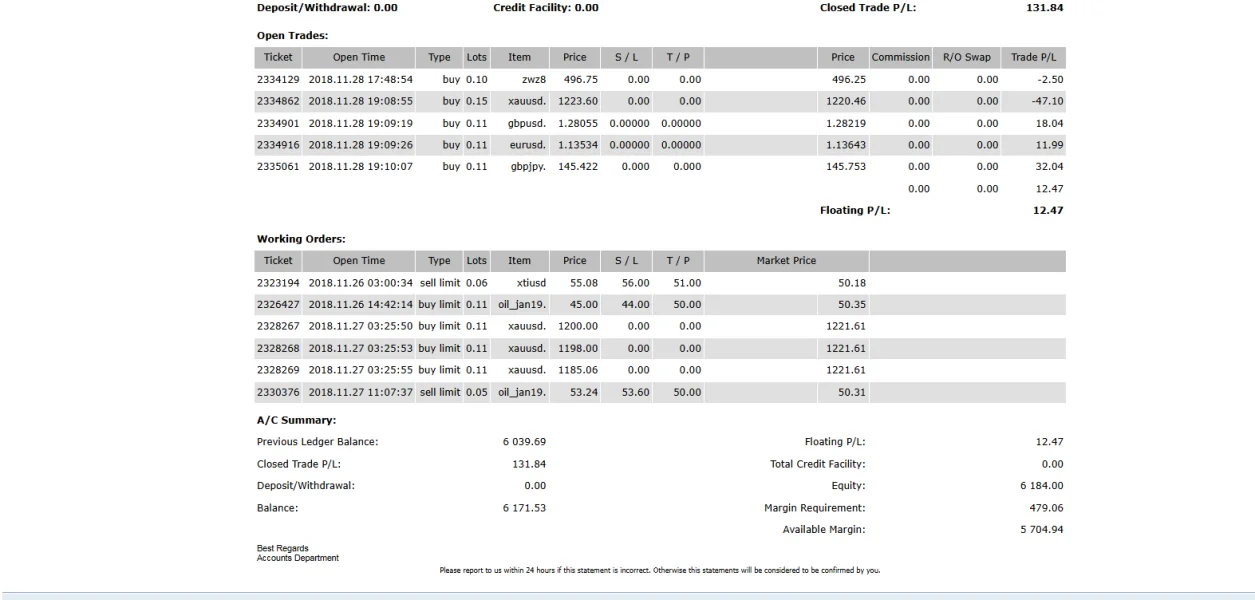1255x600 pixels.
Task: Select the gbpusd. item cell
Action: tap(526, 123)
